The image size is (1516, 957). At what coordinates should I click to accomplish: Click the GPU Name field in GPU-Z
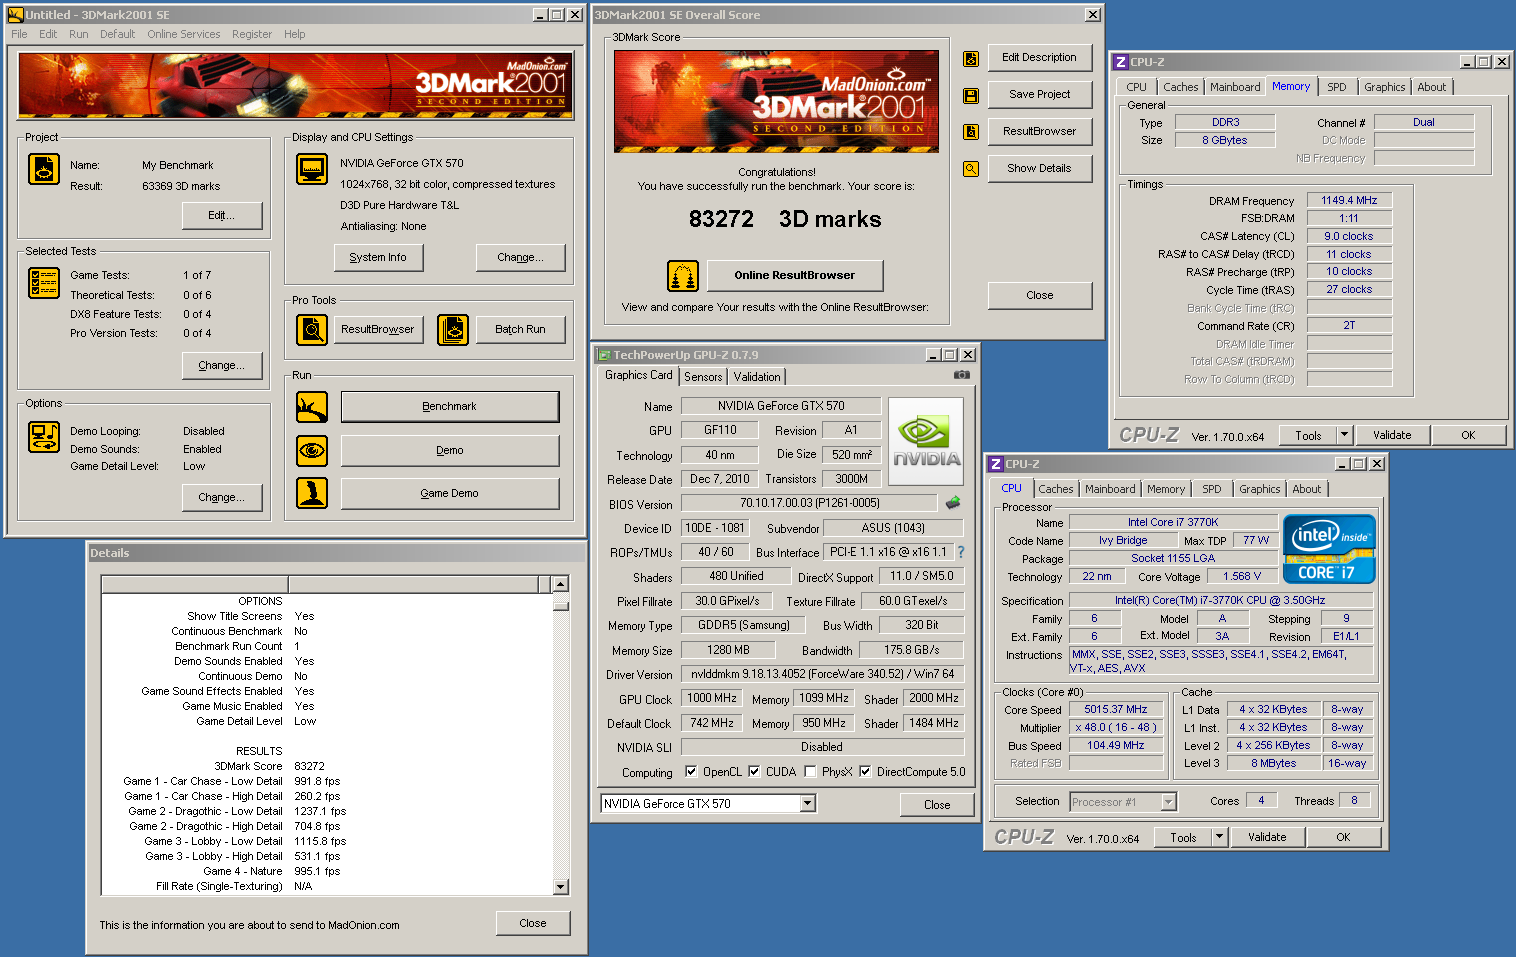pos(781,406)
